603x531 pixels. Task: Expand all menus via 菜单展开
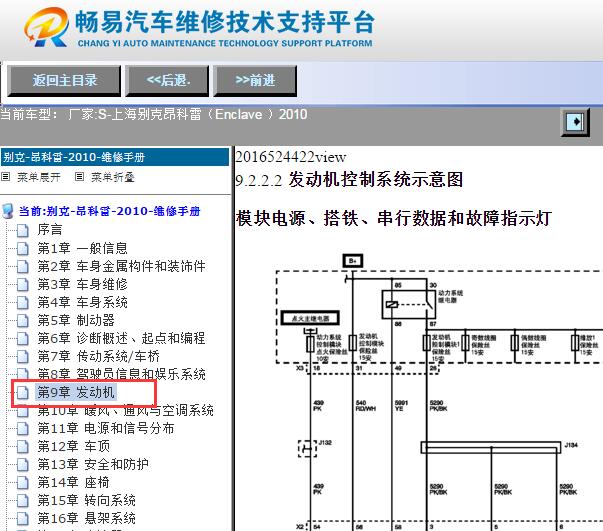(x=39, y=177)
